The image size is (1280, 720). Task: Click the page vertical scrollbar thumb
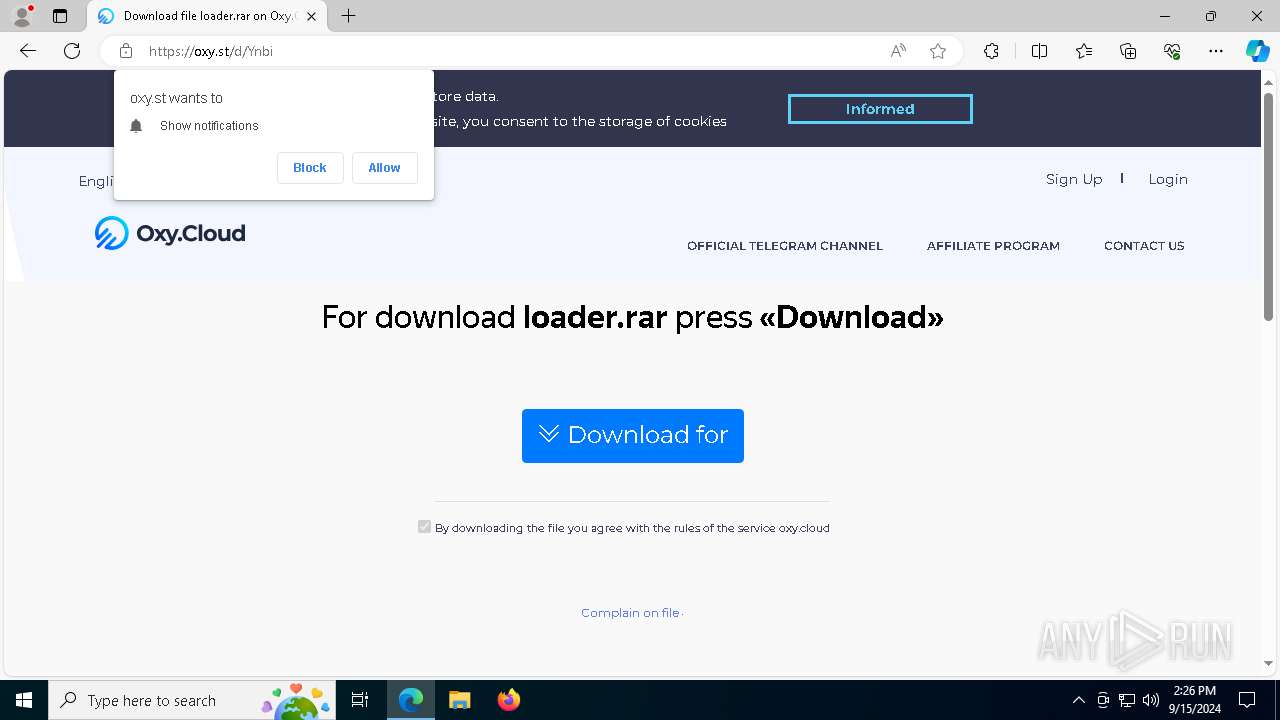coord(1268,206)
